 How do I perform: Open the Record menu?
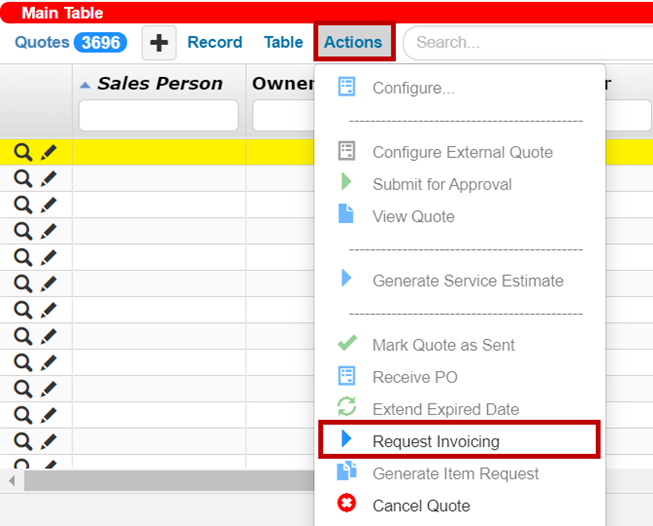coord(215,42)
